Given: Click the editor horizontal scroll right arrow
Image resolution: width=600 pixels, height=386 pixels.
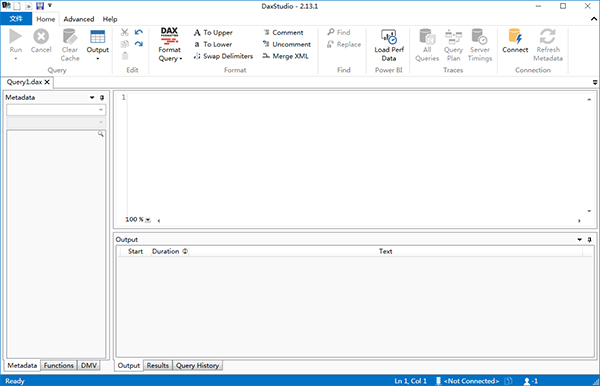Looking at the screenshot, I should [579, 221].
